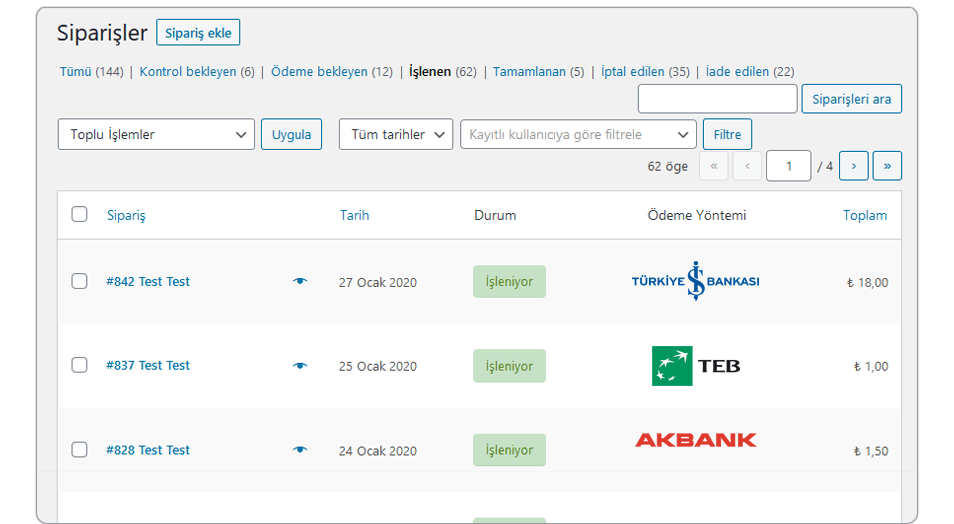The height and width of the screenshot is (524, 954).
Task: Click the total ₺ 1,50
Action: pyautogui.click(x=871, y=451)
